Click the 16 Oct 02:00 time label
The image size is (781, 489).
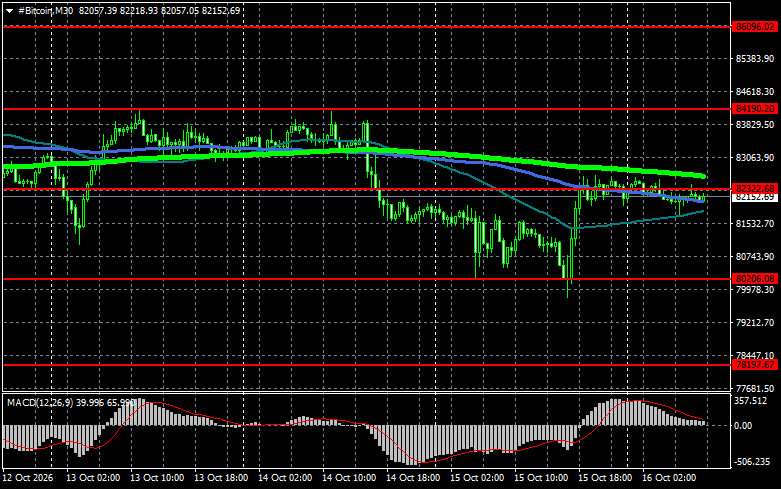pos(669,478)
